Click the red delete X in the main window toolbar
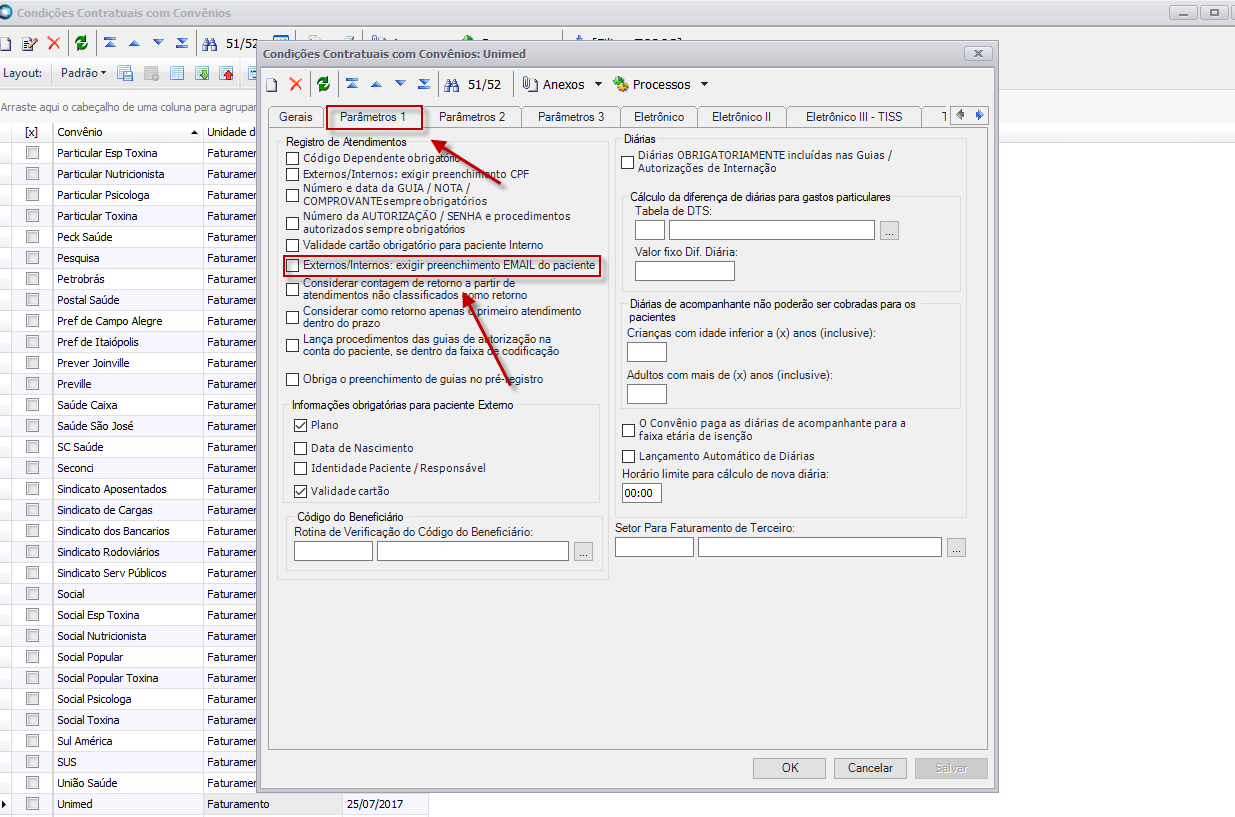The height and width of the screenshot is (817, 1235). [x=54, y=44]
